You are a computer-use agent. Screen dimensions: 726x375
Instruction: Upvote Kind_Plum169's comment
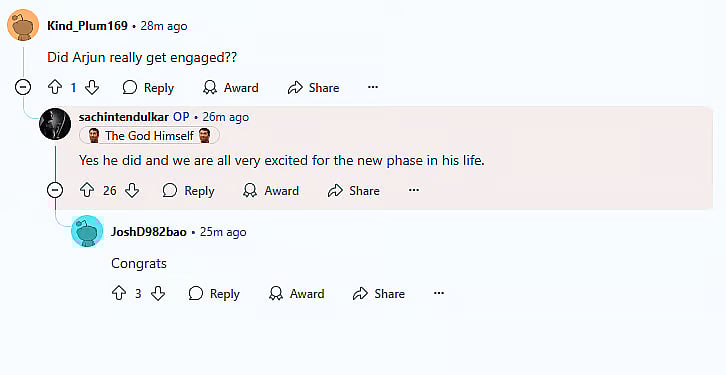55,87
